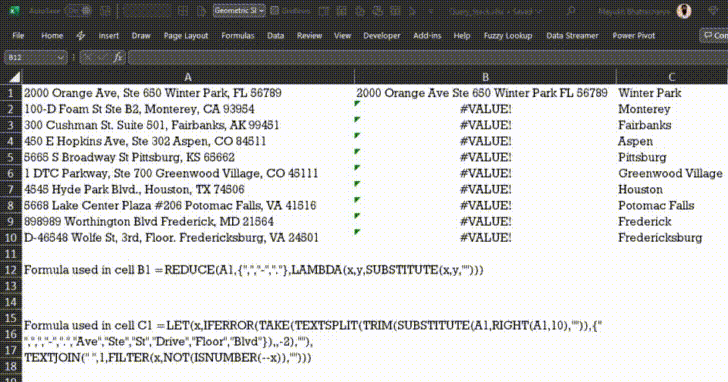The image size is (728, 382).
Task: Select cell 'Fairbanks' in column C
Action: pyautogui.click(x=672, y=125)
